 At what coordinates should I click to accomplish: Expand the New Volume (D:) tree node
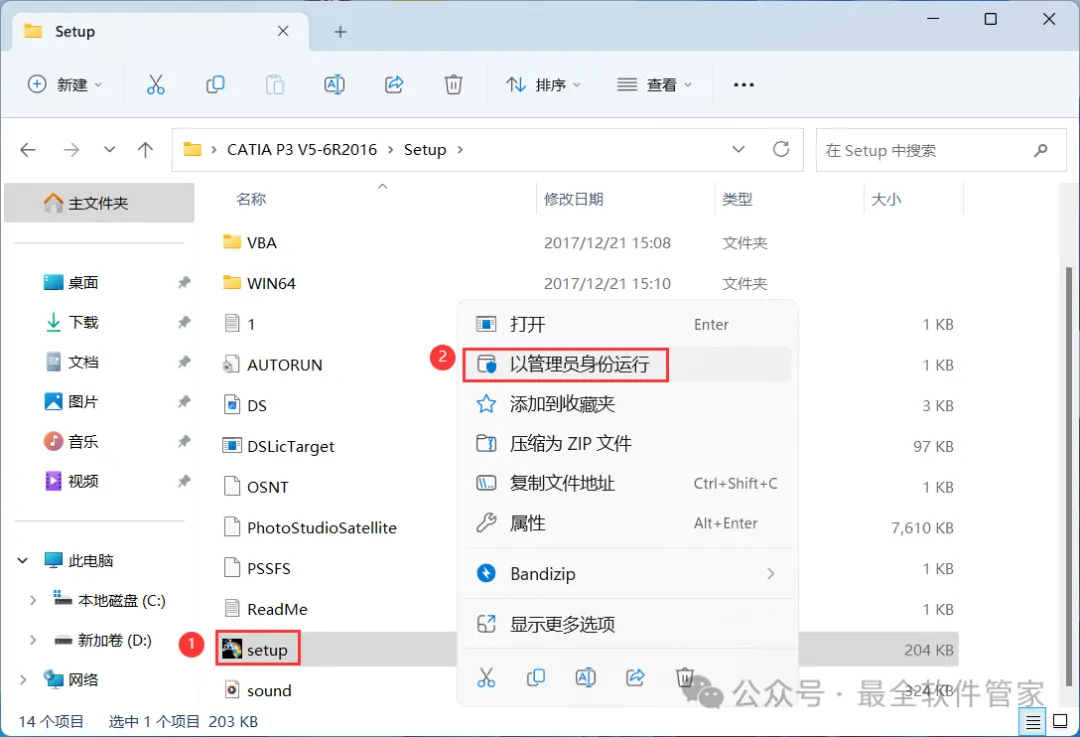click(x=32, y=641)
